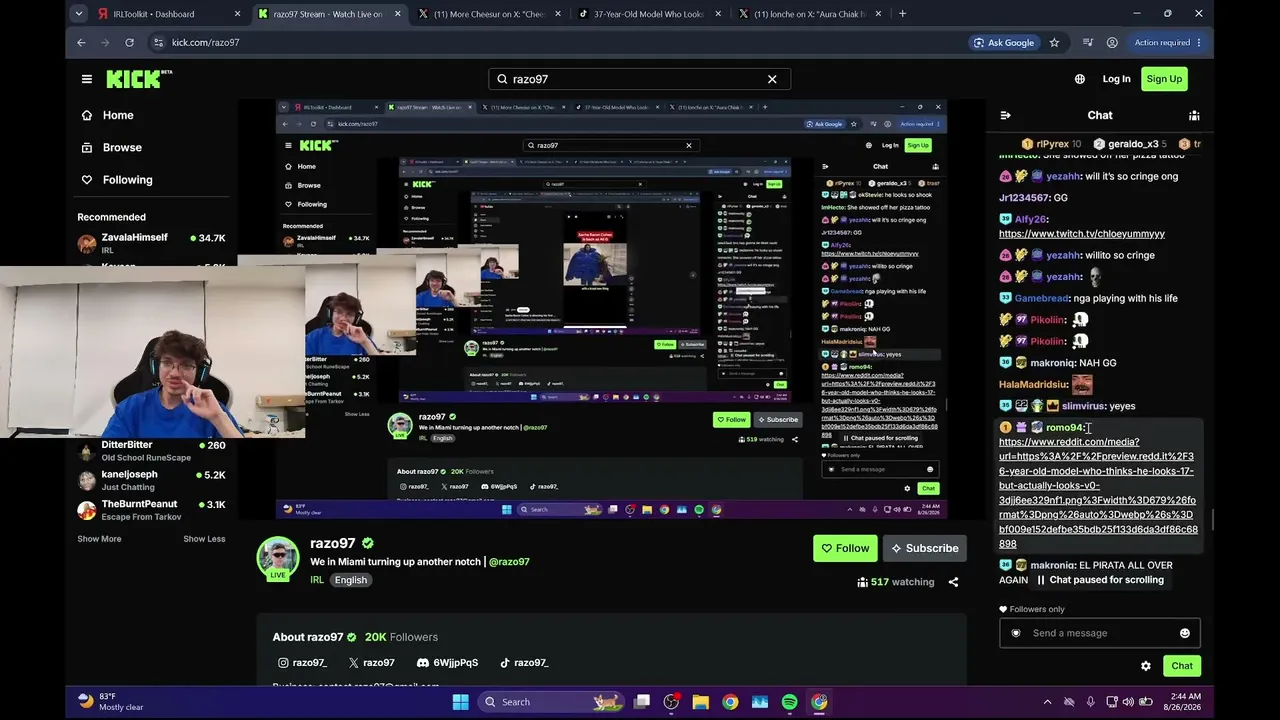This screenshot has height=720, width=1280.
Task: Open razo97's X profile link
Action: [x=371, y=663]
